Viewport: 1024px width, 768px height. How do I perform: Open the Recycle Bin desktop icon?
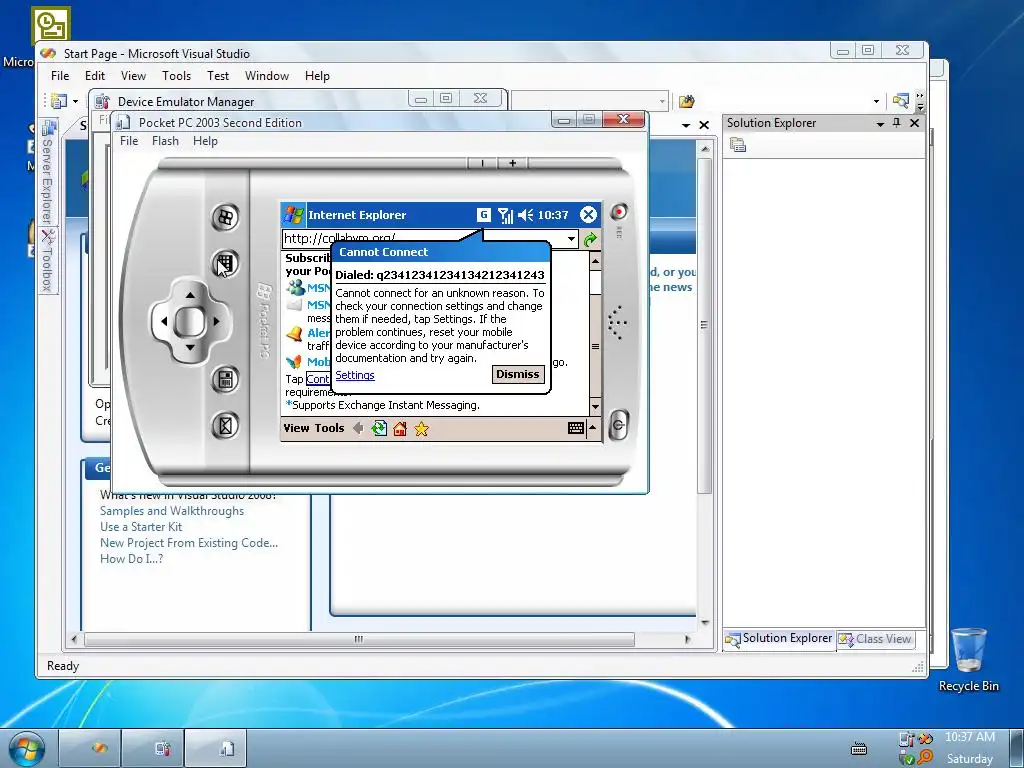tap(968, 658)
